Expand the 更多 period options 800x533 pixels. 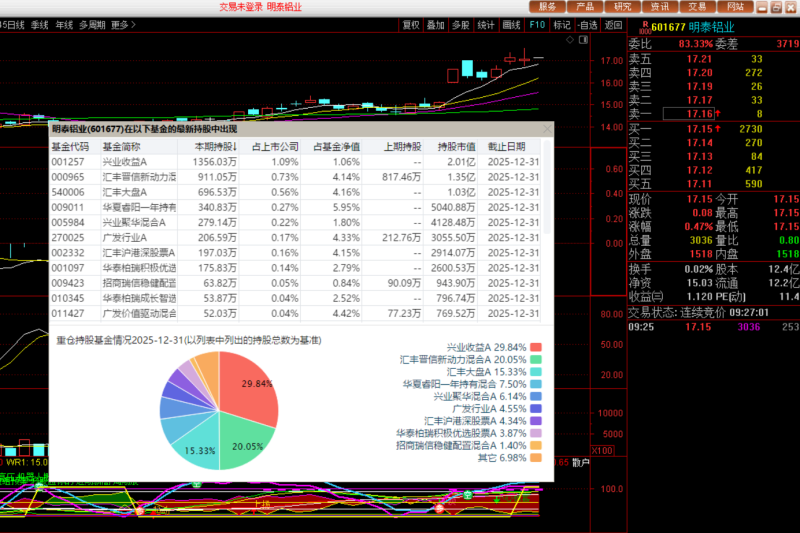[x=123, y=25]
